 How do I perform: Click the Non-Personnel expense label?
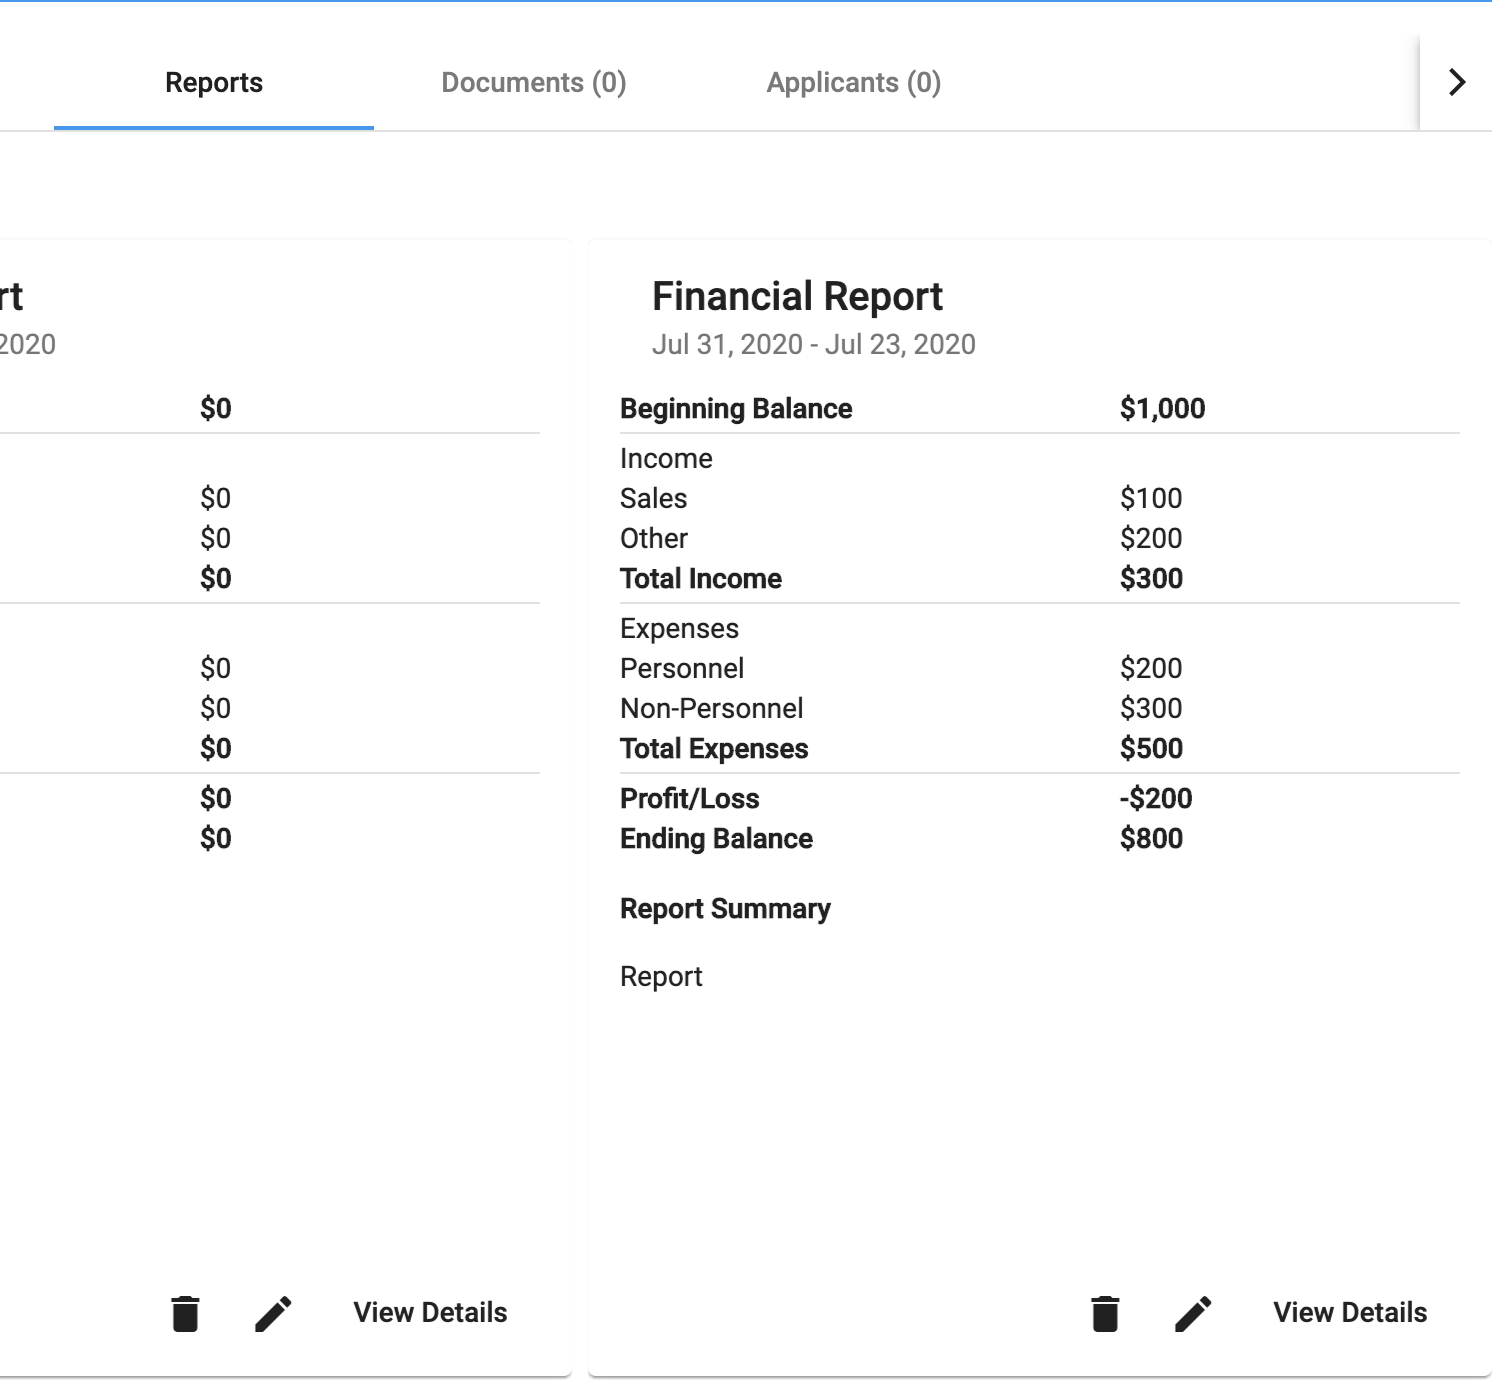pyautogui.click(x=711, y=708)
